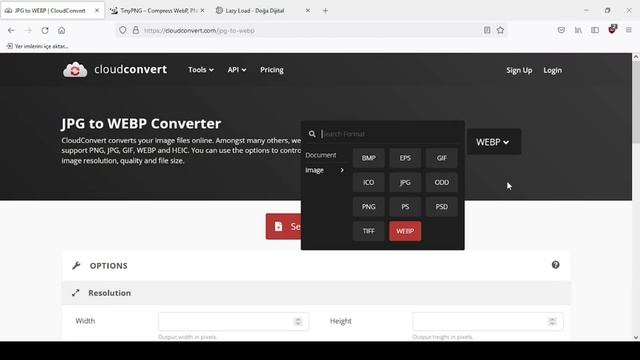This screenshot has height=360, width=640.
Task: Click the red Select File button
Action: 283,227
